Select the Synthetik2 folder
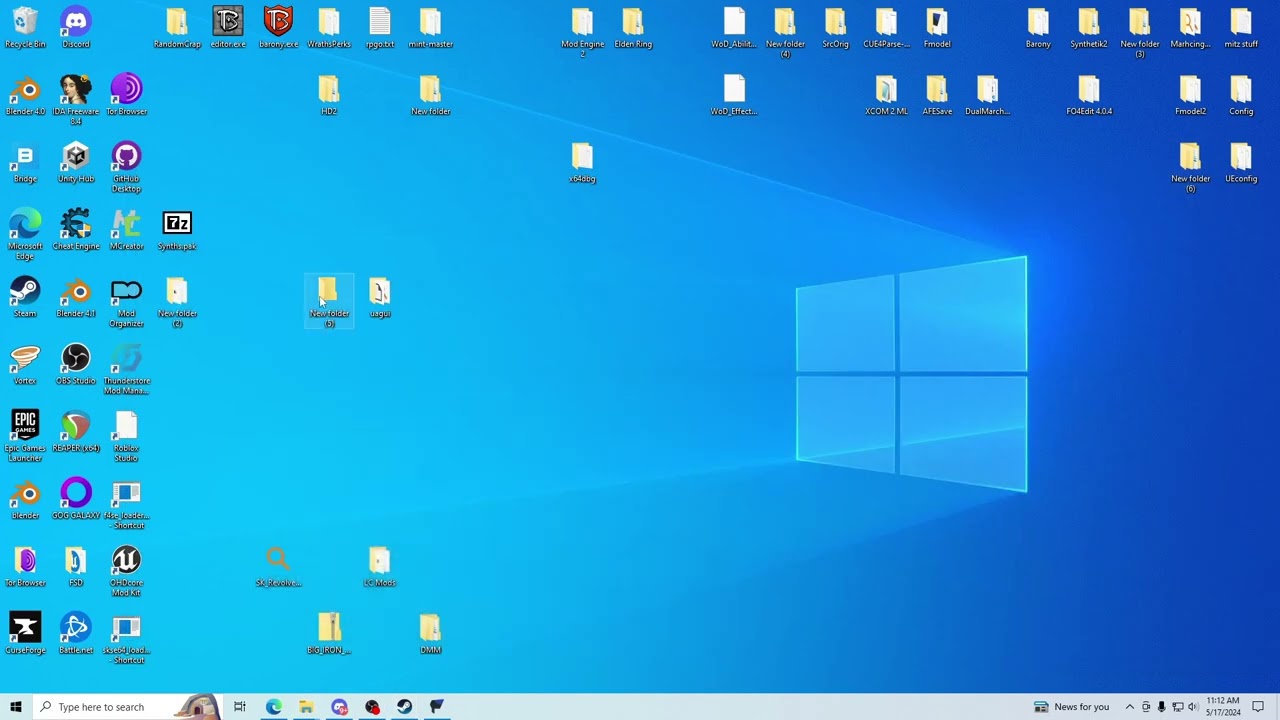 pos(1089,28)
